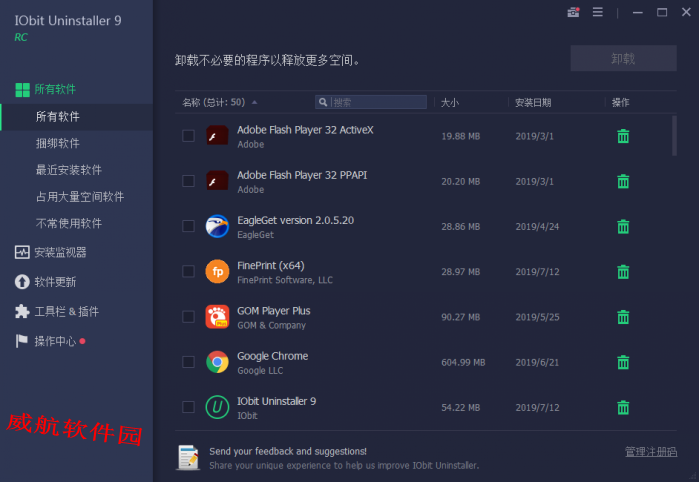Click FinePrint Software, LLC publisher text
This screenshot has width=699, height=482.
pos(285,280)
